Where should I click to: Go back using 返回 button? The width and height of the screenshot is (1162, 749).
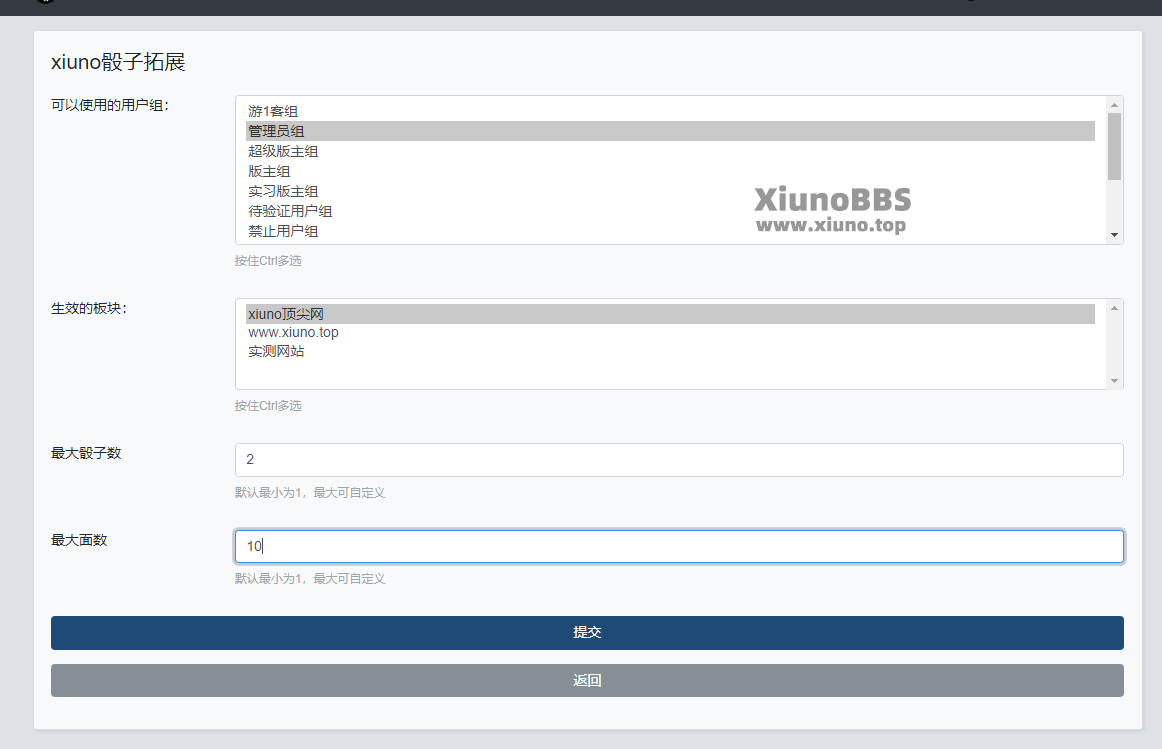pos(587,680)
